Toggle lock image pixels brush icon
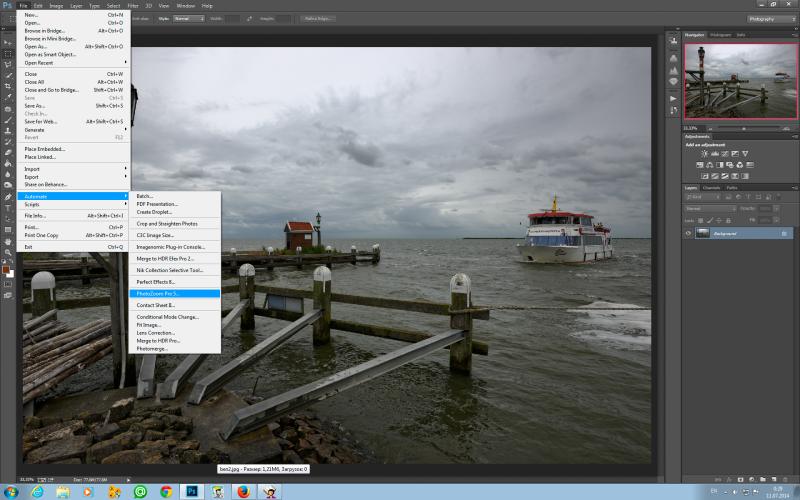The image size is (800, 500). pos(710,220)
